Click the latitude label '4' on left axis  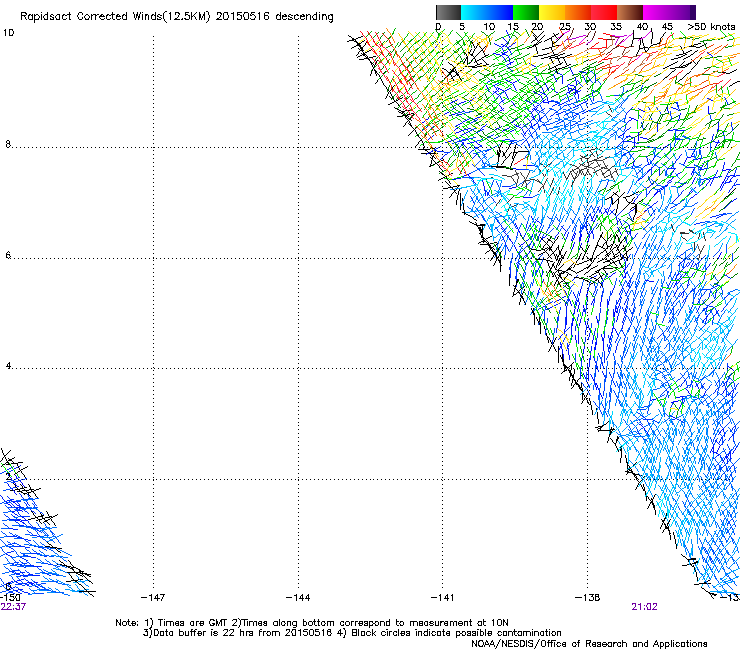tap(8, 366)
